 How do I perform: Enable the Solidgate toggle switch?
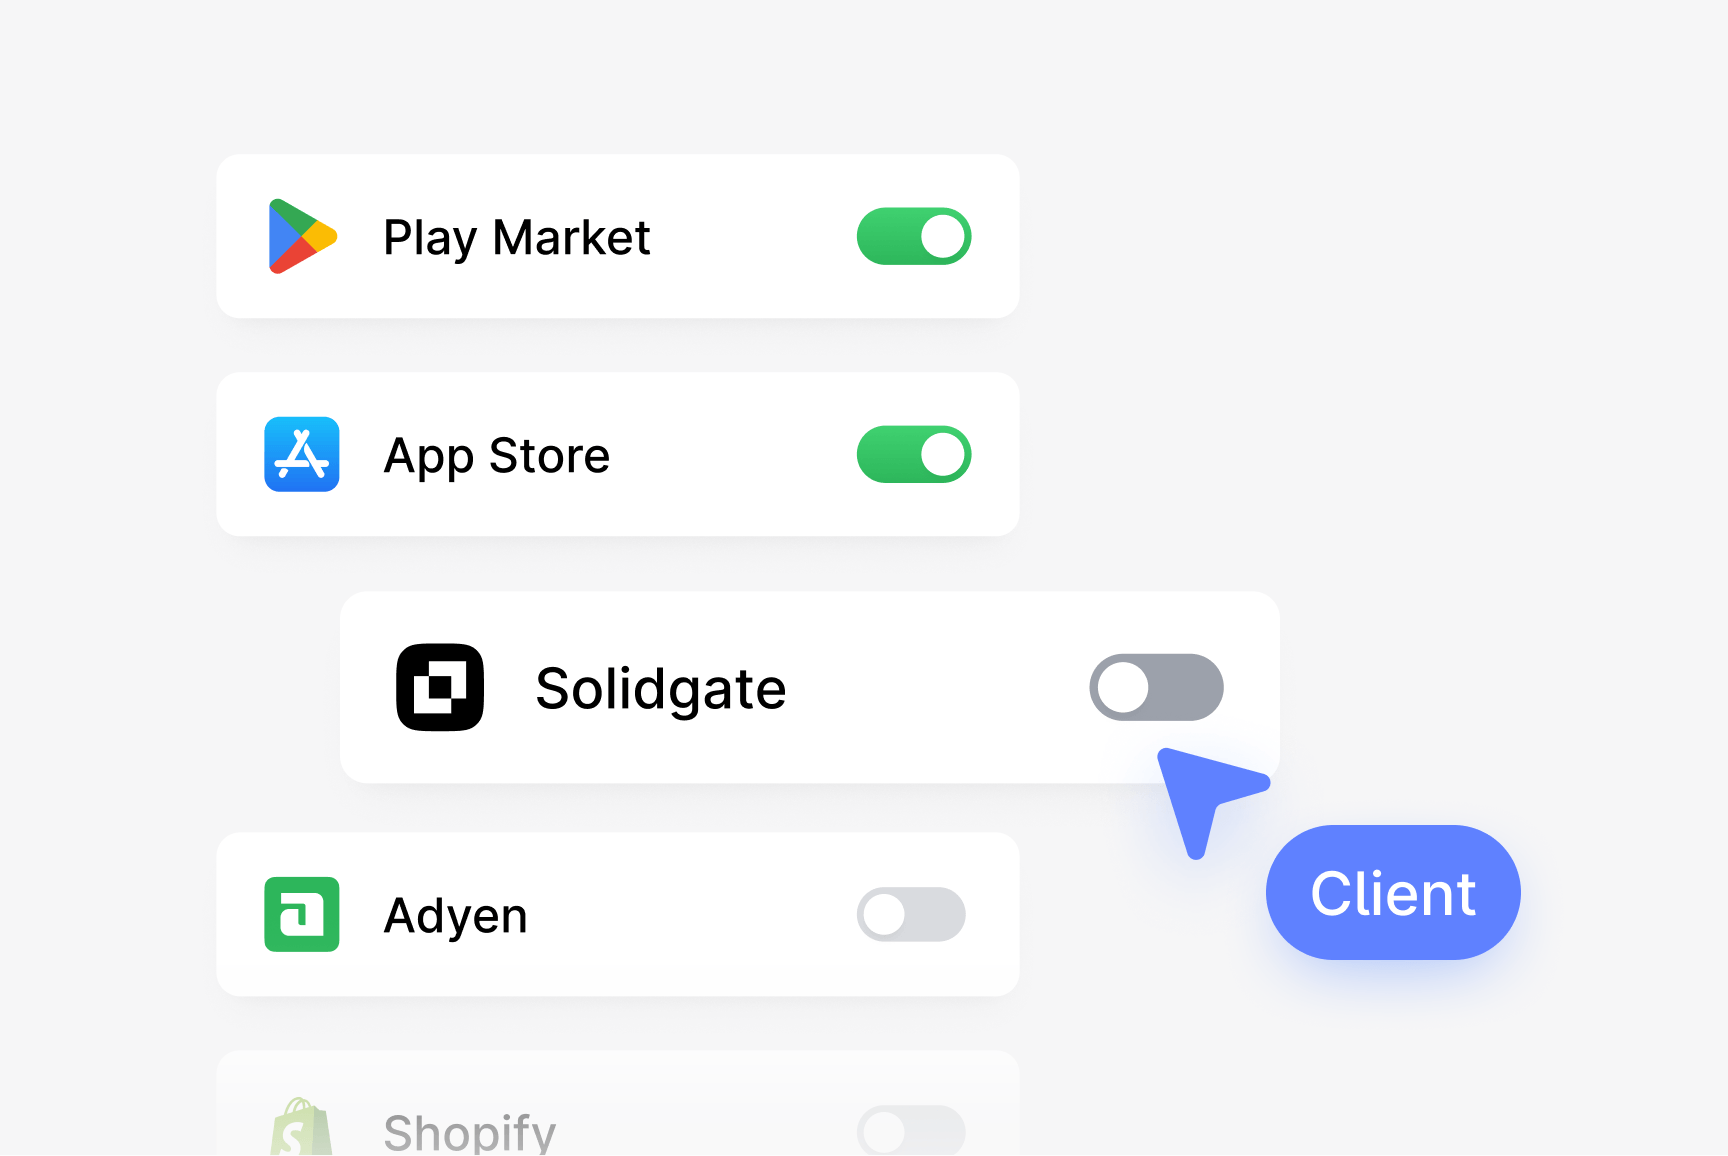coord(1156,688)
